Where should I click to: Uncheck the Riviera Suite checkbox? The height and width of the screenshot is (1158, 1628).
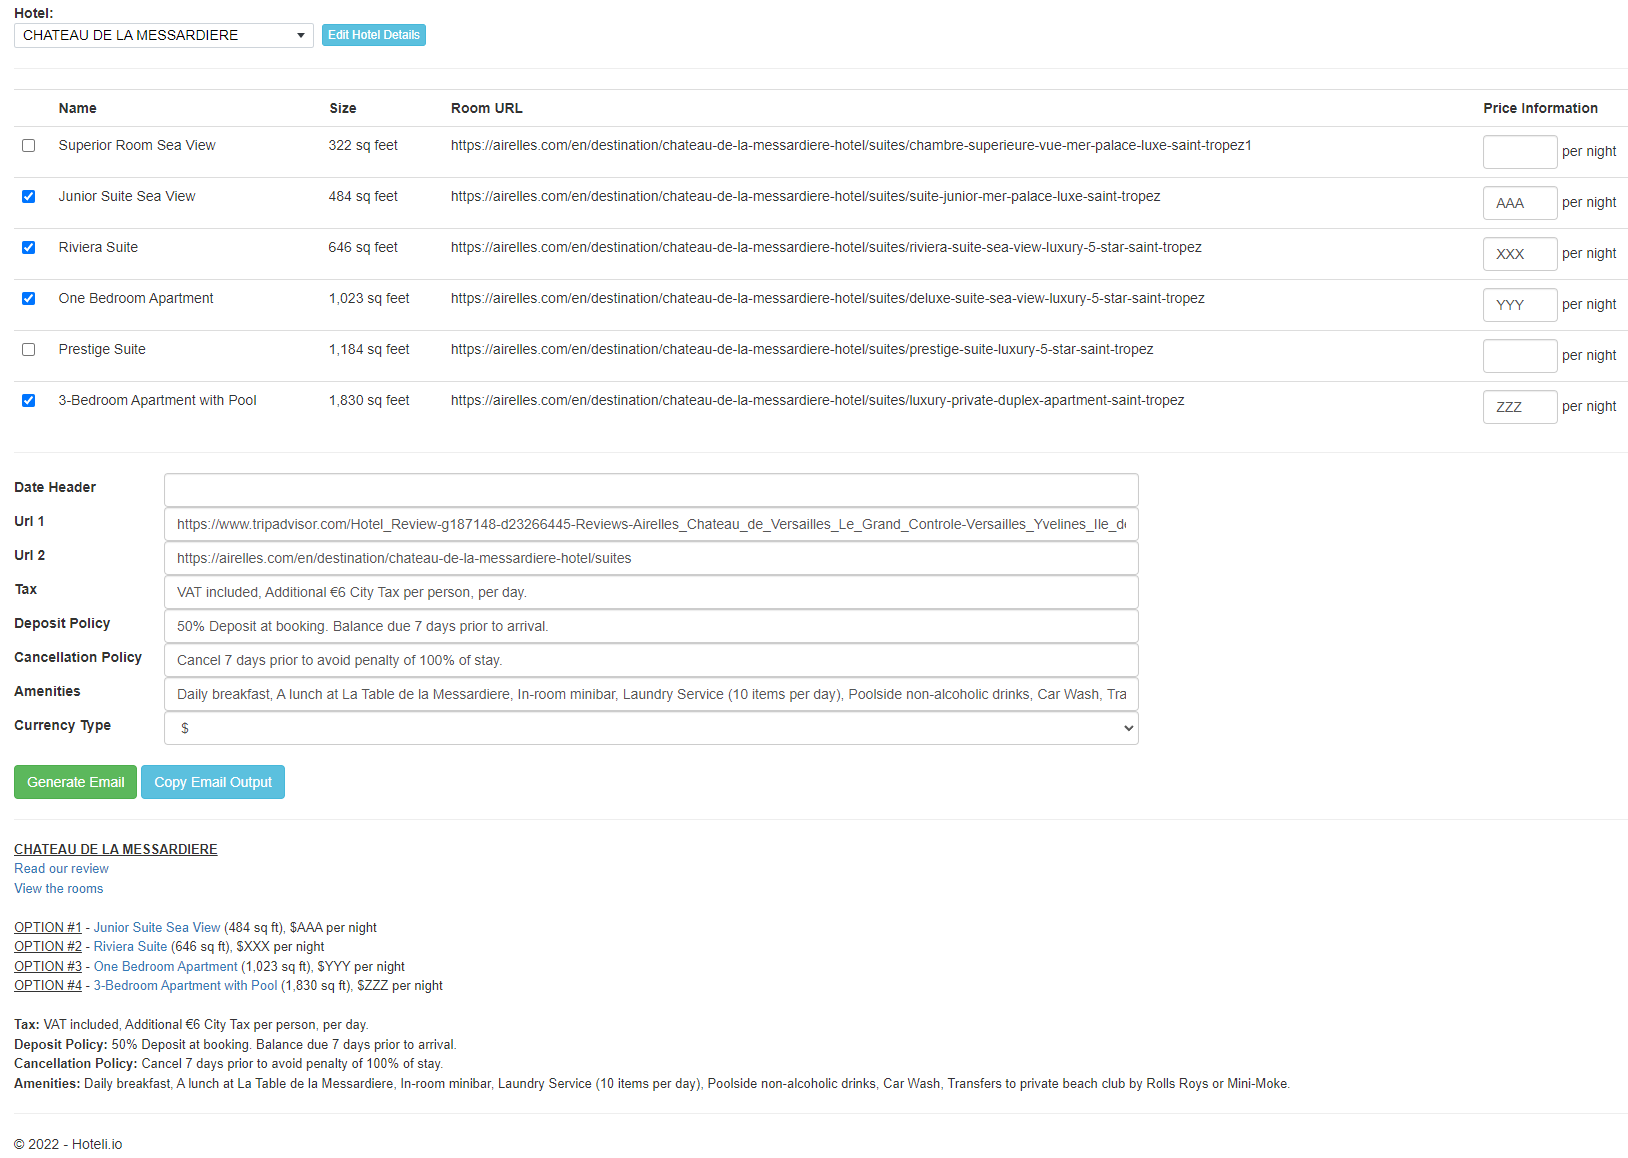(x=28, y=248)
